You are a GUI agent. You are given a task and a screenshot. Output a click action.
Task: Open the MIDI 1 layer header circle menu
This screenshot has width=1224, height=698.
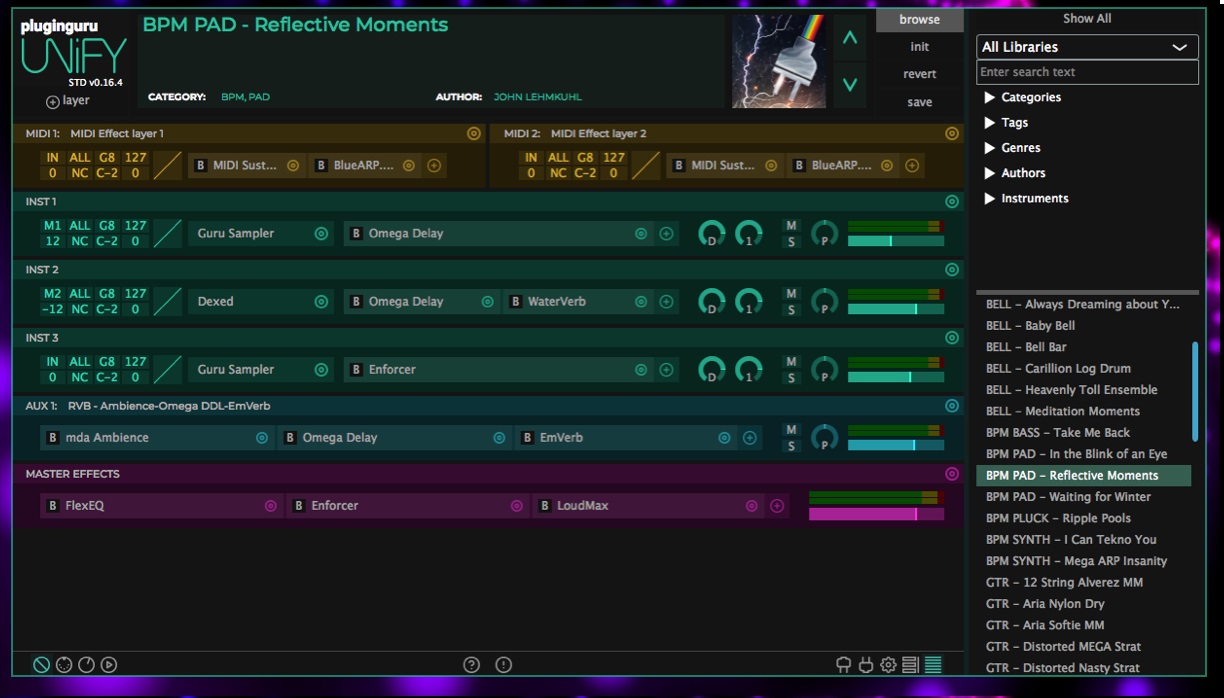click(474, 133)
